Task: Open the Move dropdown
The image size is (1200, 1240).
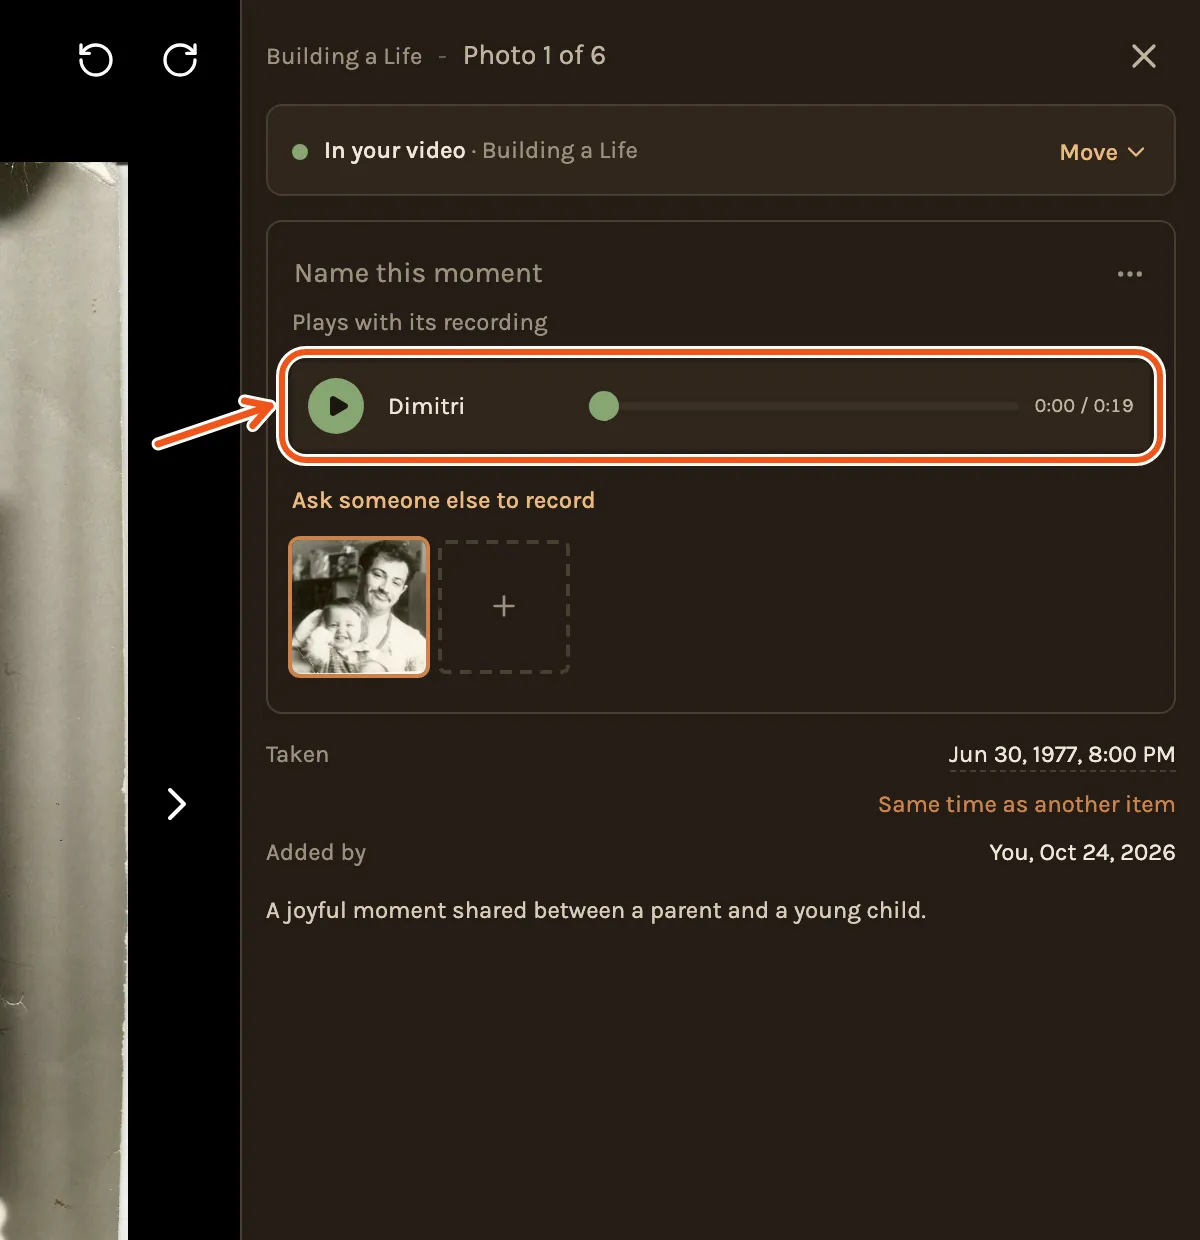Action: point(1102,152)
